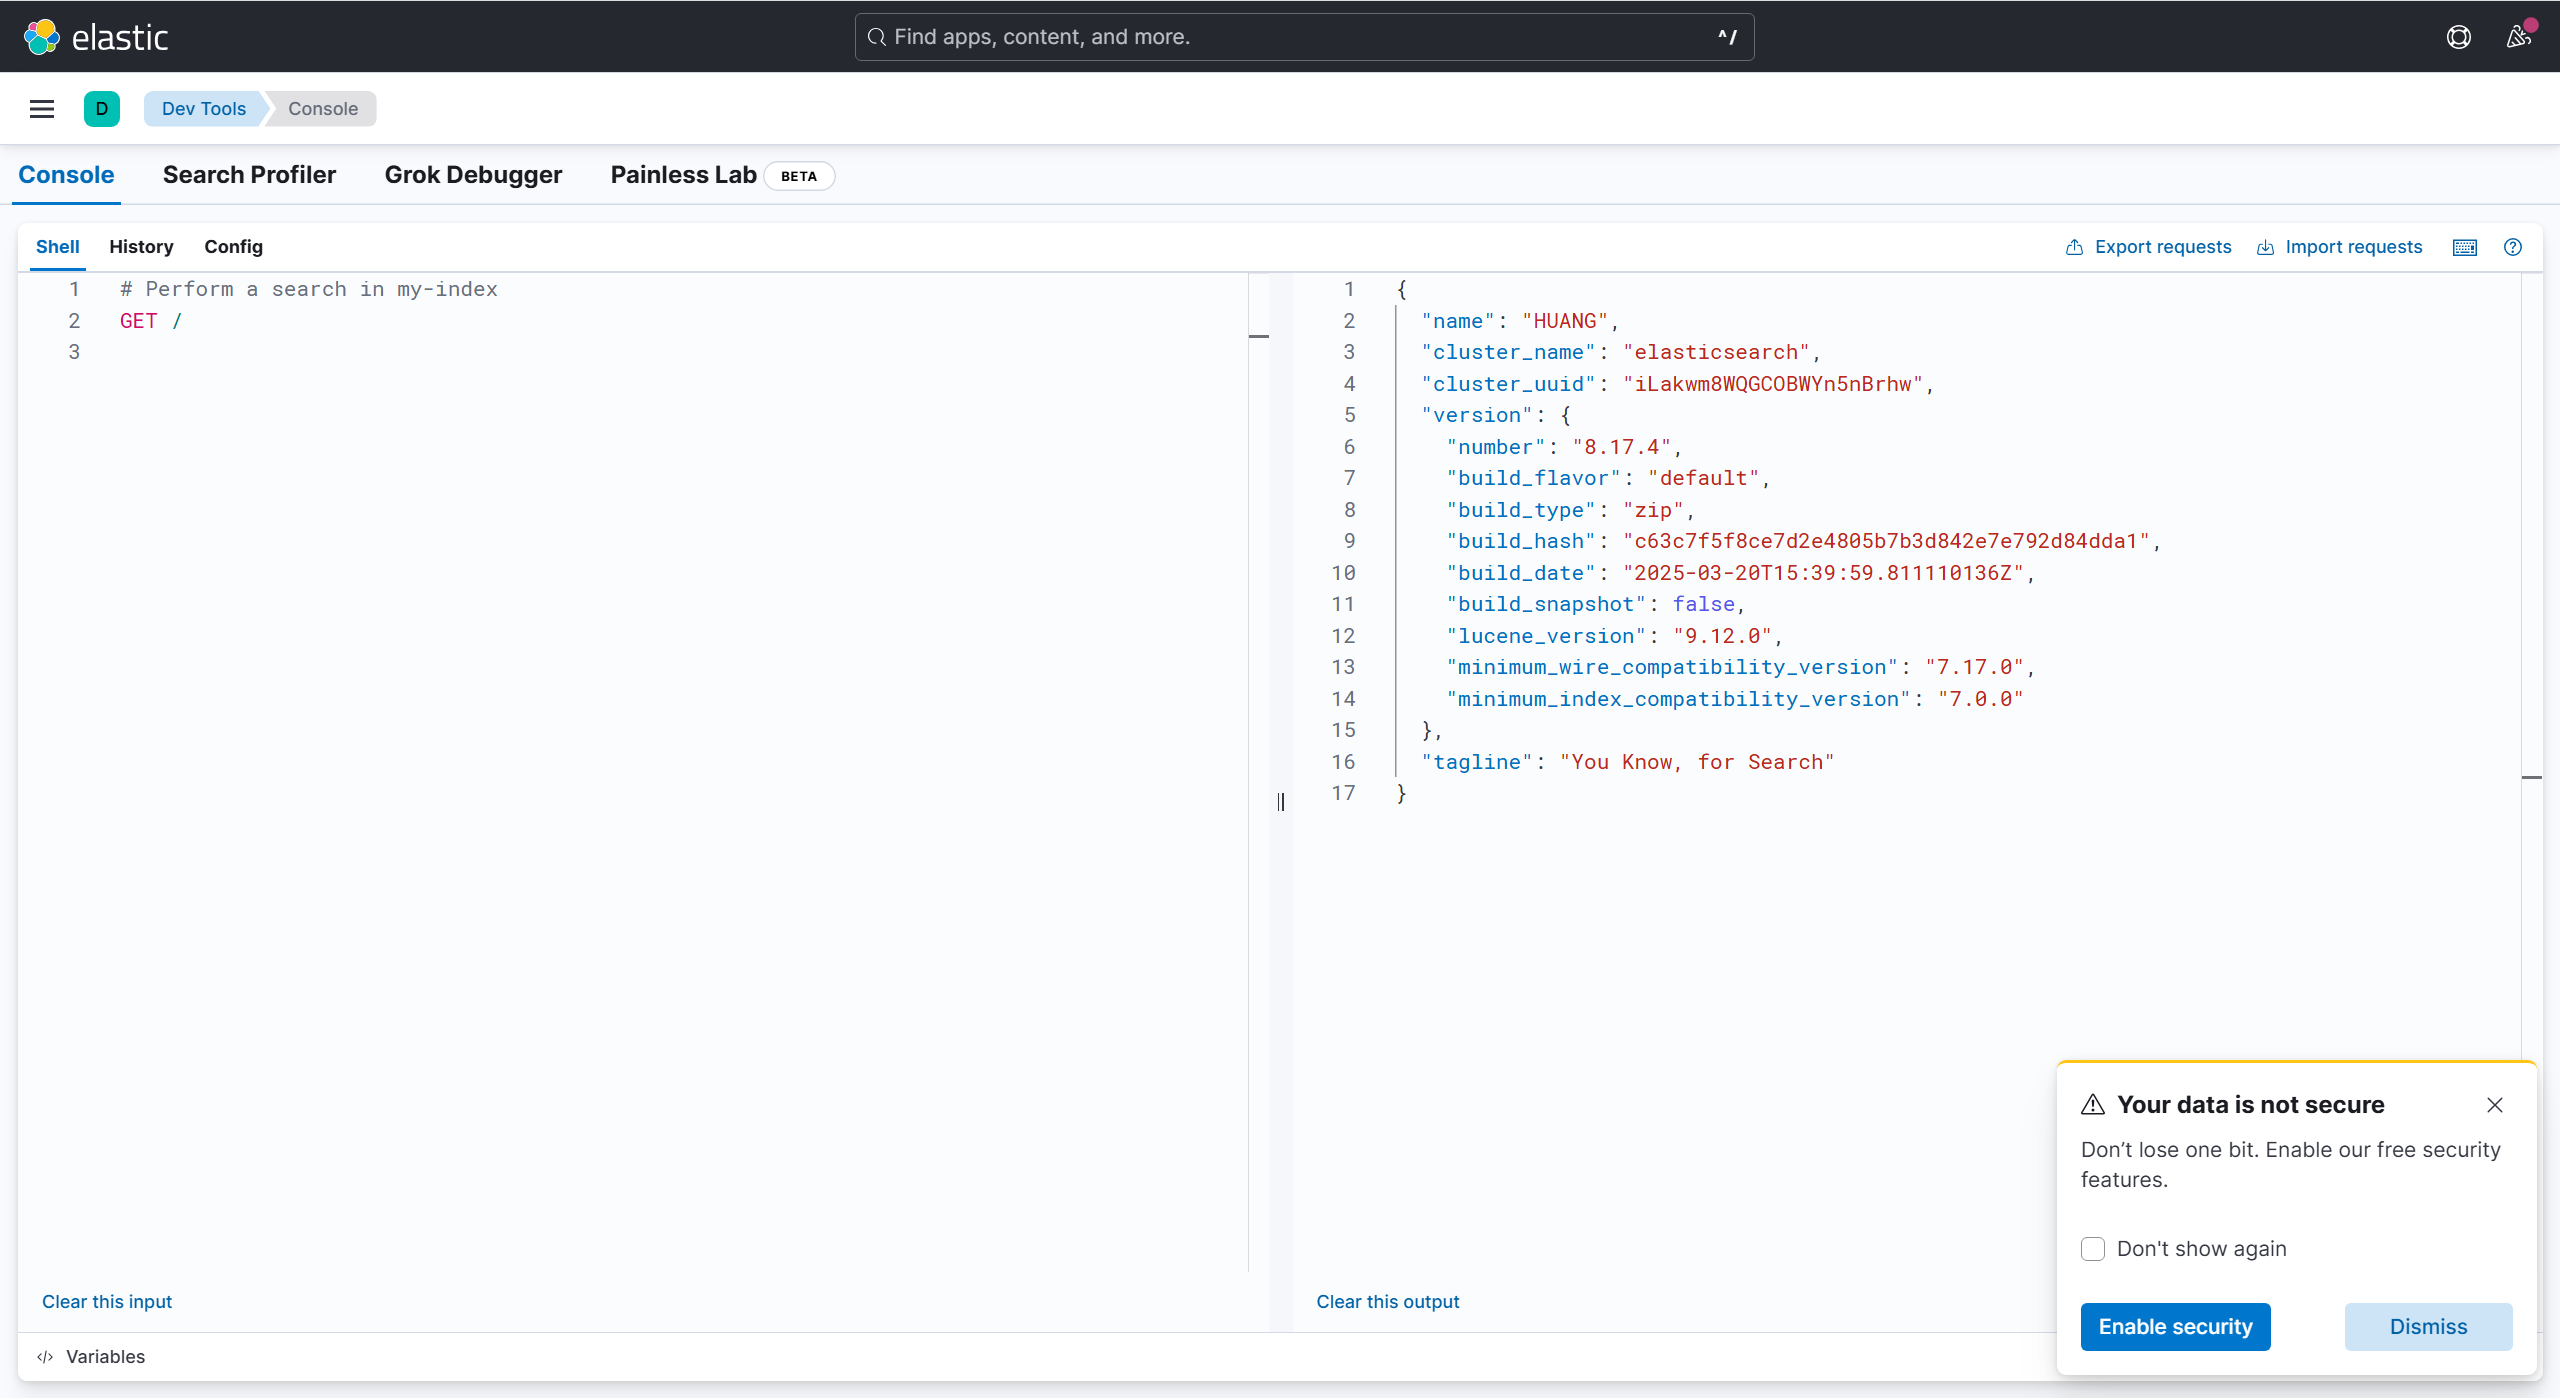Open the hamburger navigation menu
Screen dimensions: 2560x1398
[x=42, y=109]
